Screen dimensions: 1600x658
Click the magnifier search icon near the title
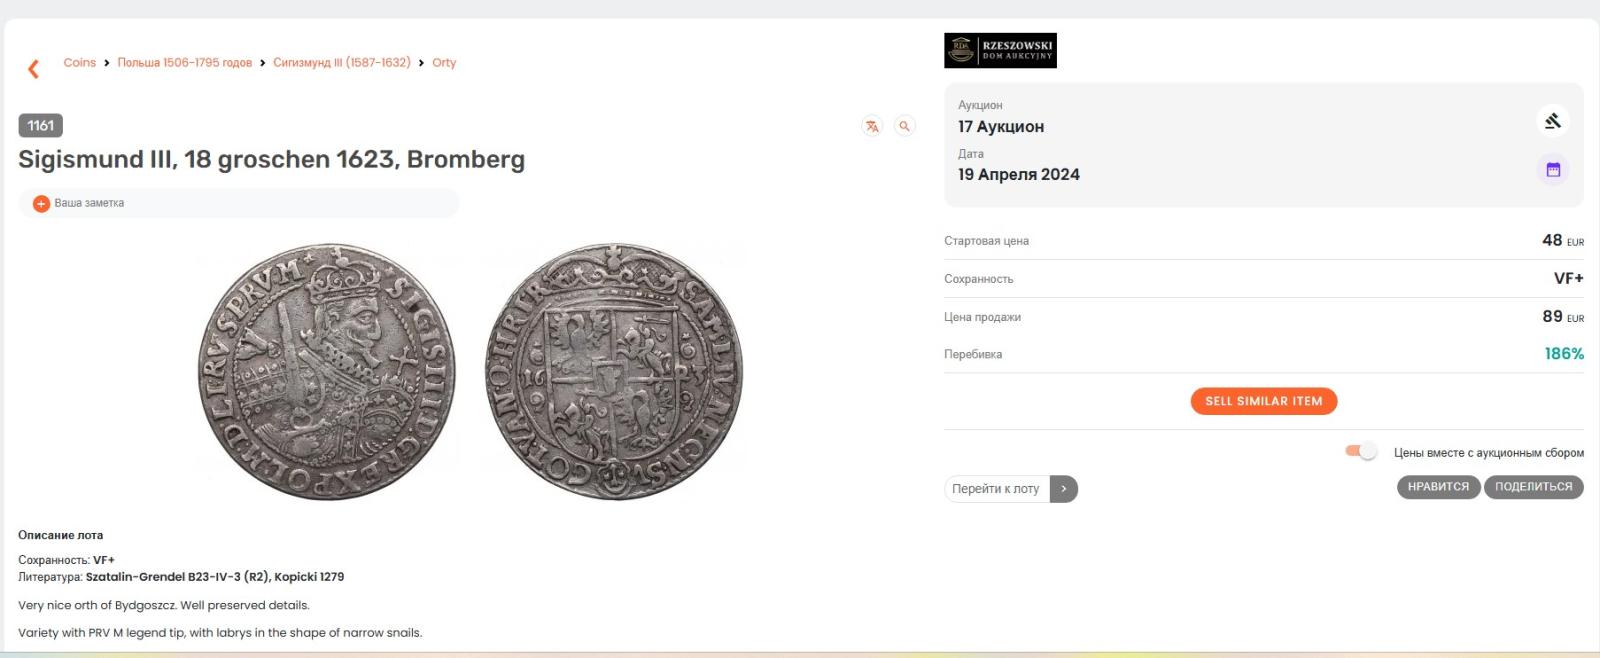click(904, 126)
